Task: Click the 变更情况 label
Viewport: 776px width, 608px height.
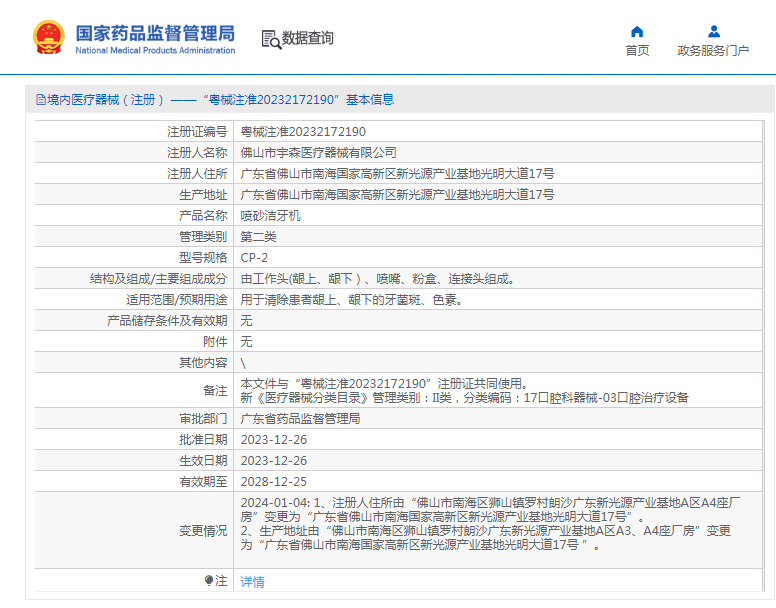Action: [x=203, y=531]
